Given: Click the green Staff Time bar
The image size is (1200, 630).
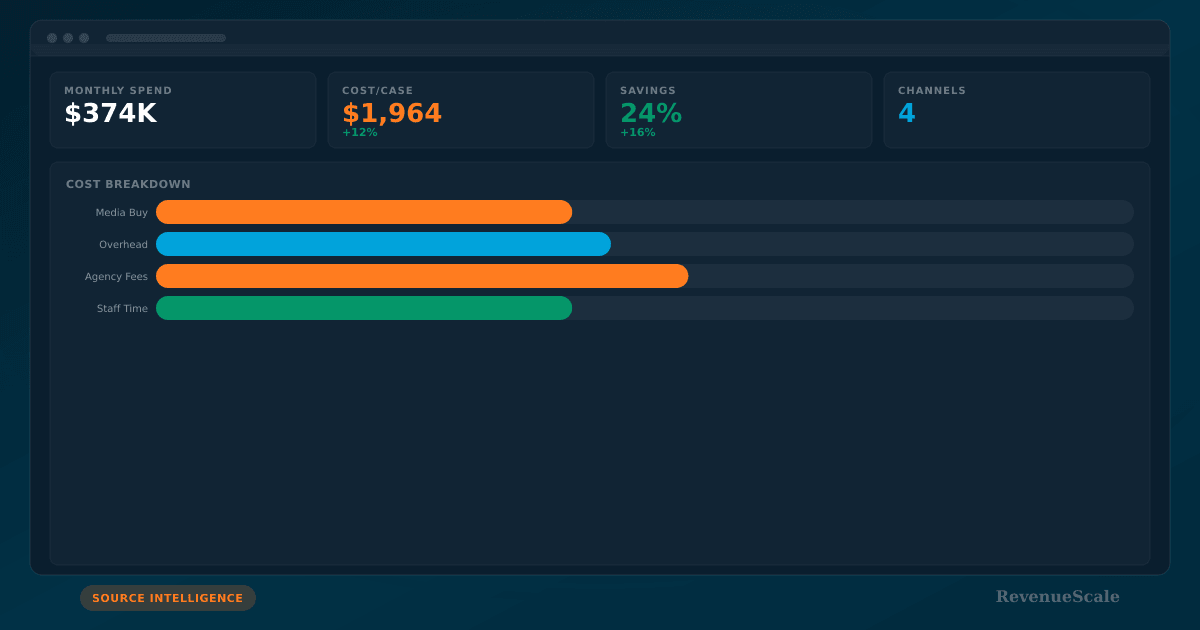Looking at the screenshot, I should 364,308.
